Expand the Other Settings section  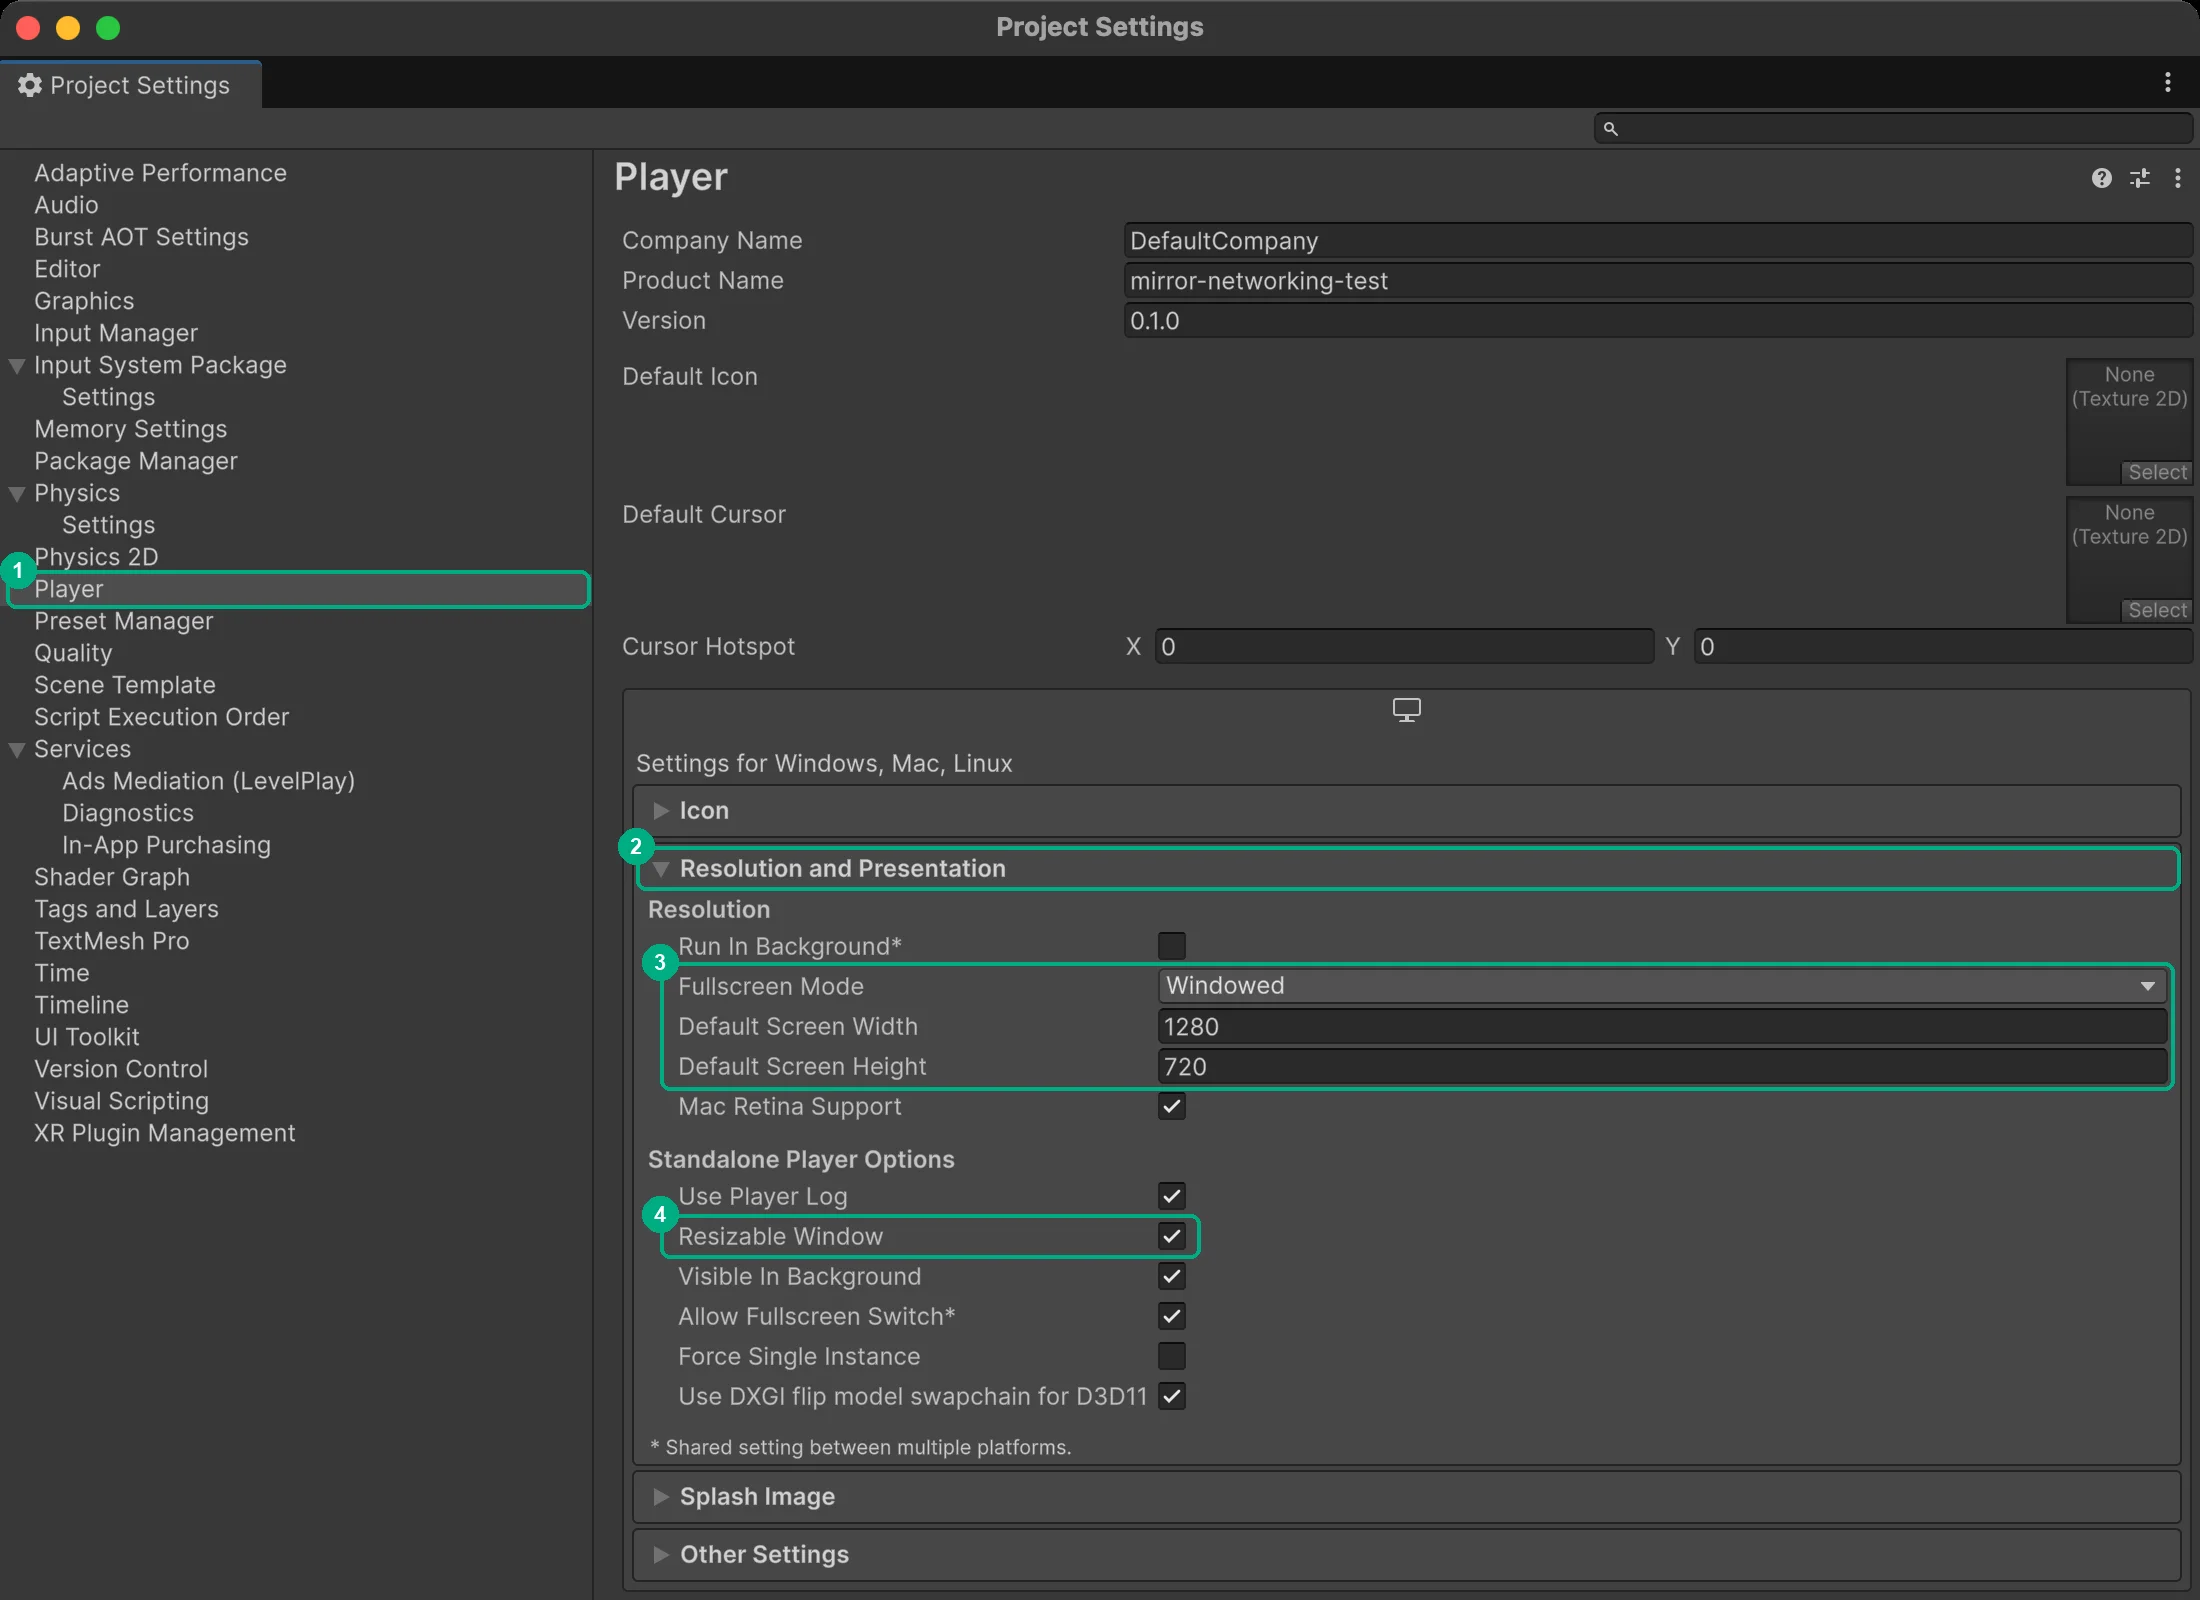tap(1406, 1555)
